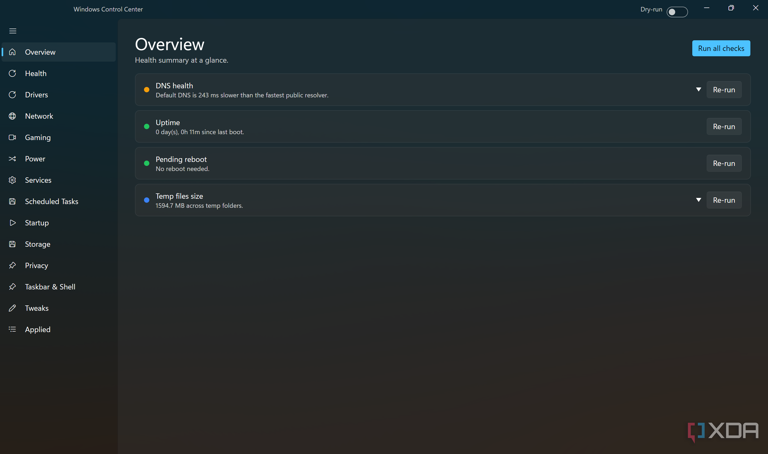Go to Scheduled Tasks label

click(x=51, y=201)
